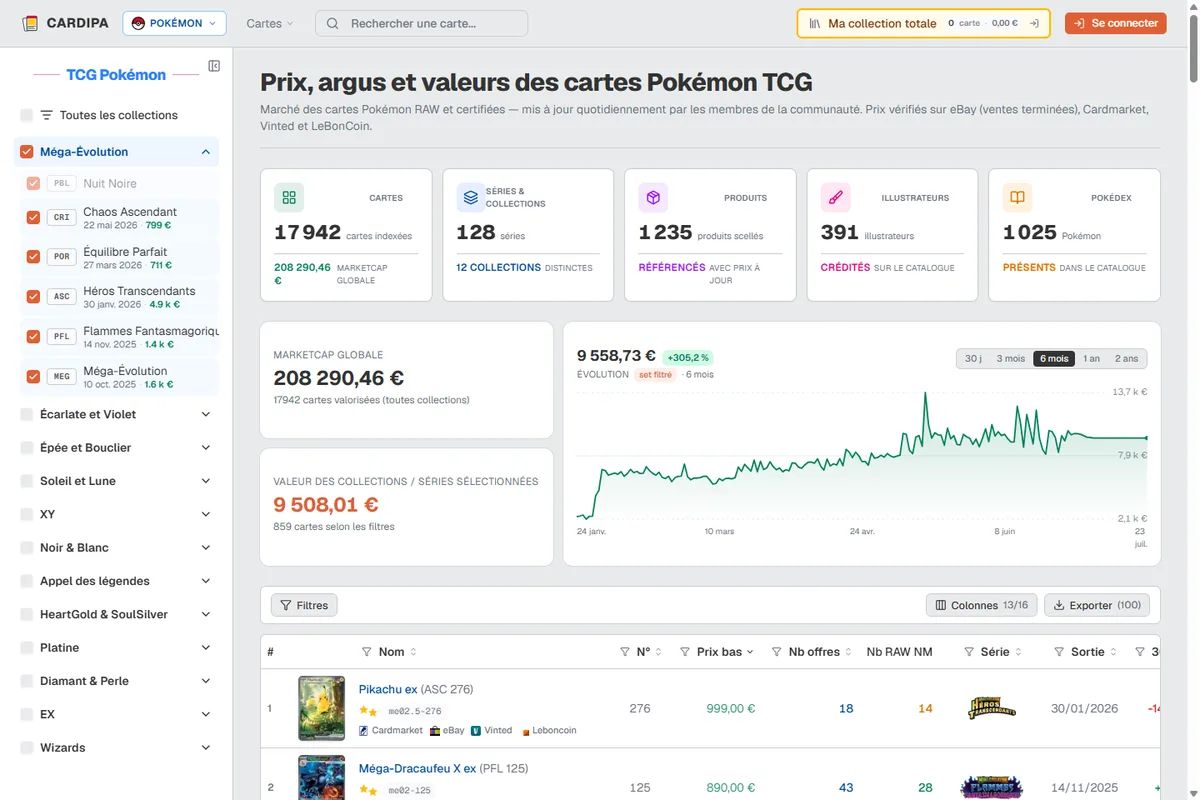Click filter icon on Série column
Image resolution: width=1200 pixels, height=800 pixels.
tap(969, 652)
